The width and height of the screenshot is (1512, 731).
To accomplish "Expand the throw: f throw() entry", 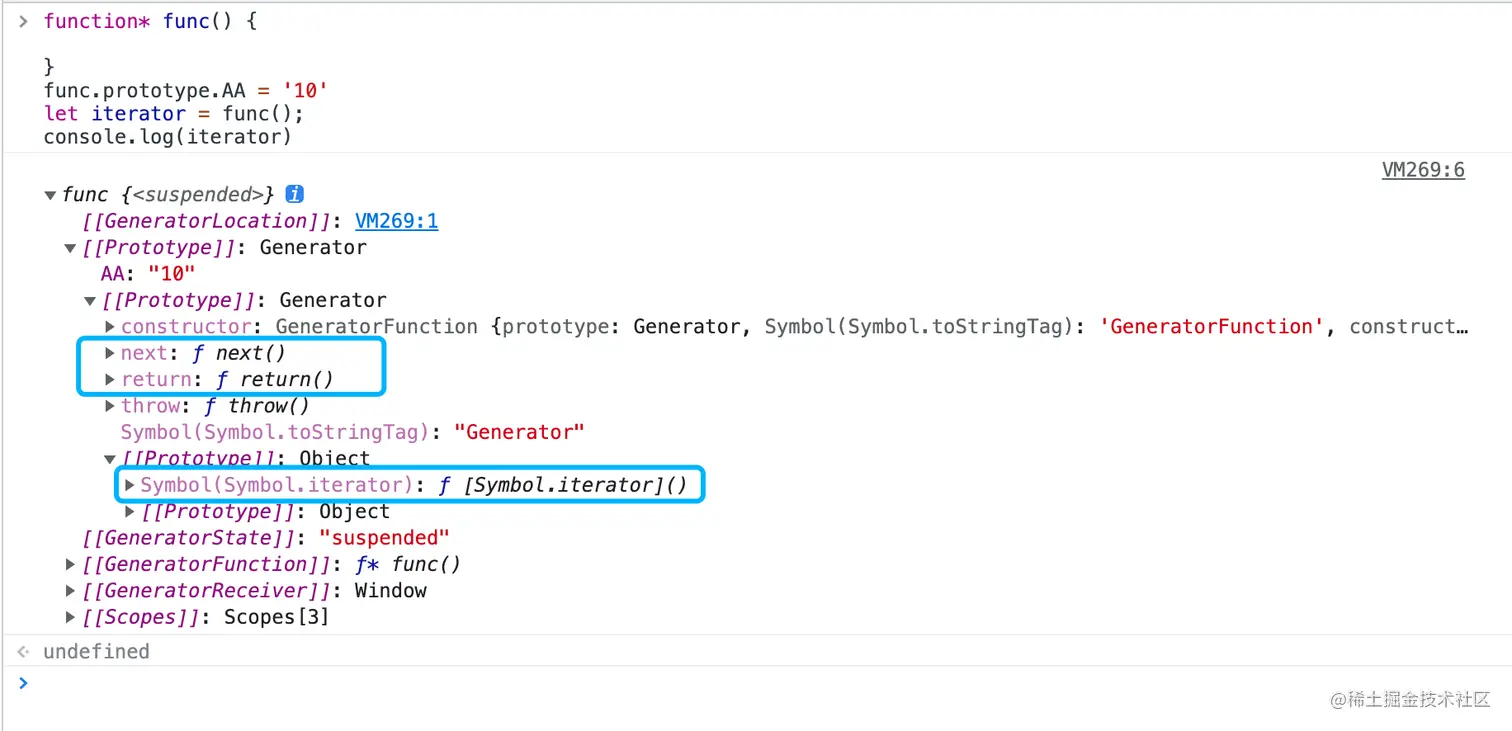I will 110,406.
